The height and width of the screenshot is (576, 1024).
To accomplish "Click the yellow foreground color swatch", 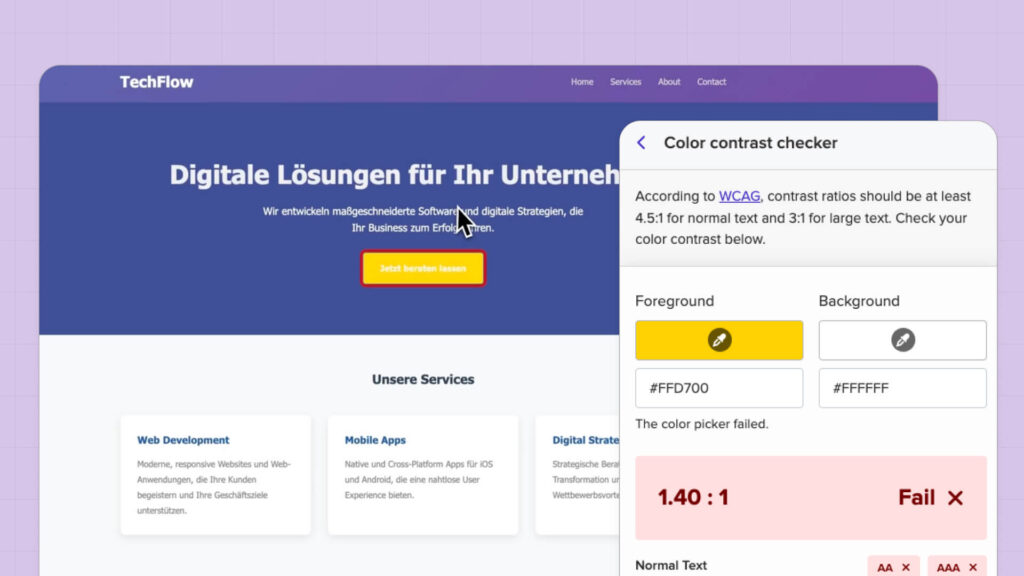I will [x=719, y=340].
